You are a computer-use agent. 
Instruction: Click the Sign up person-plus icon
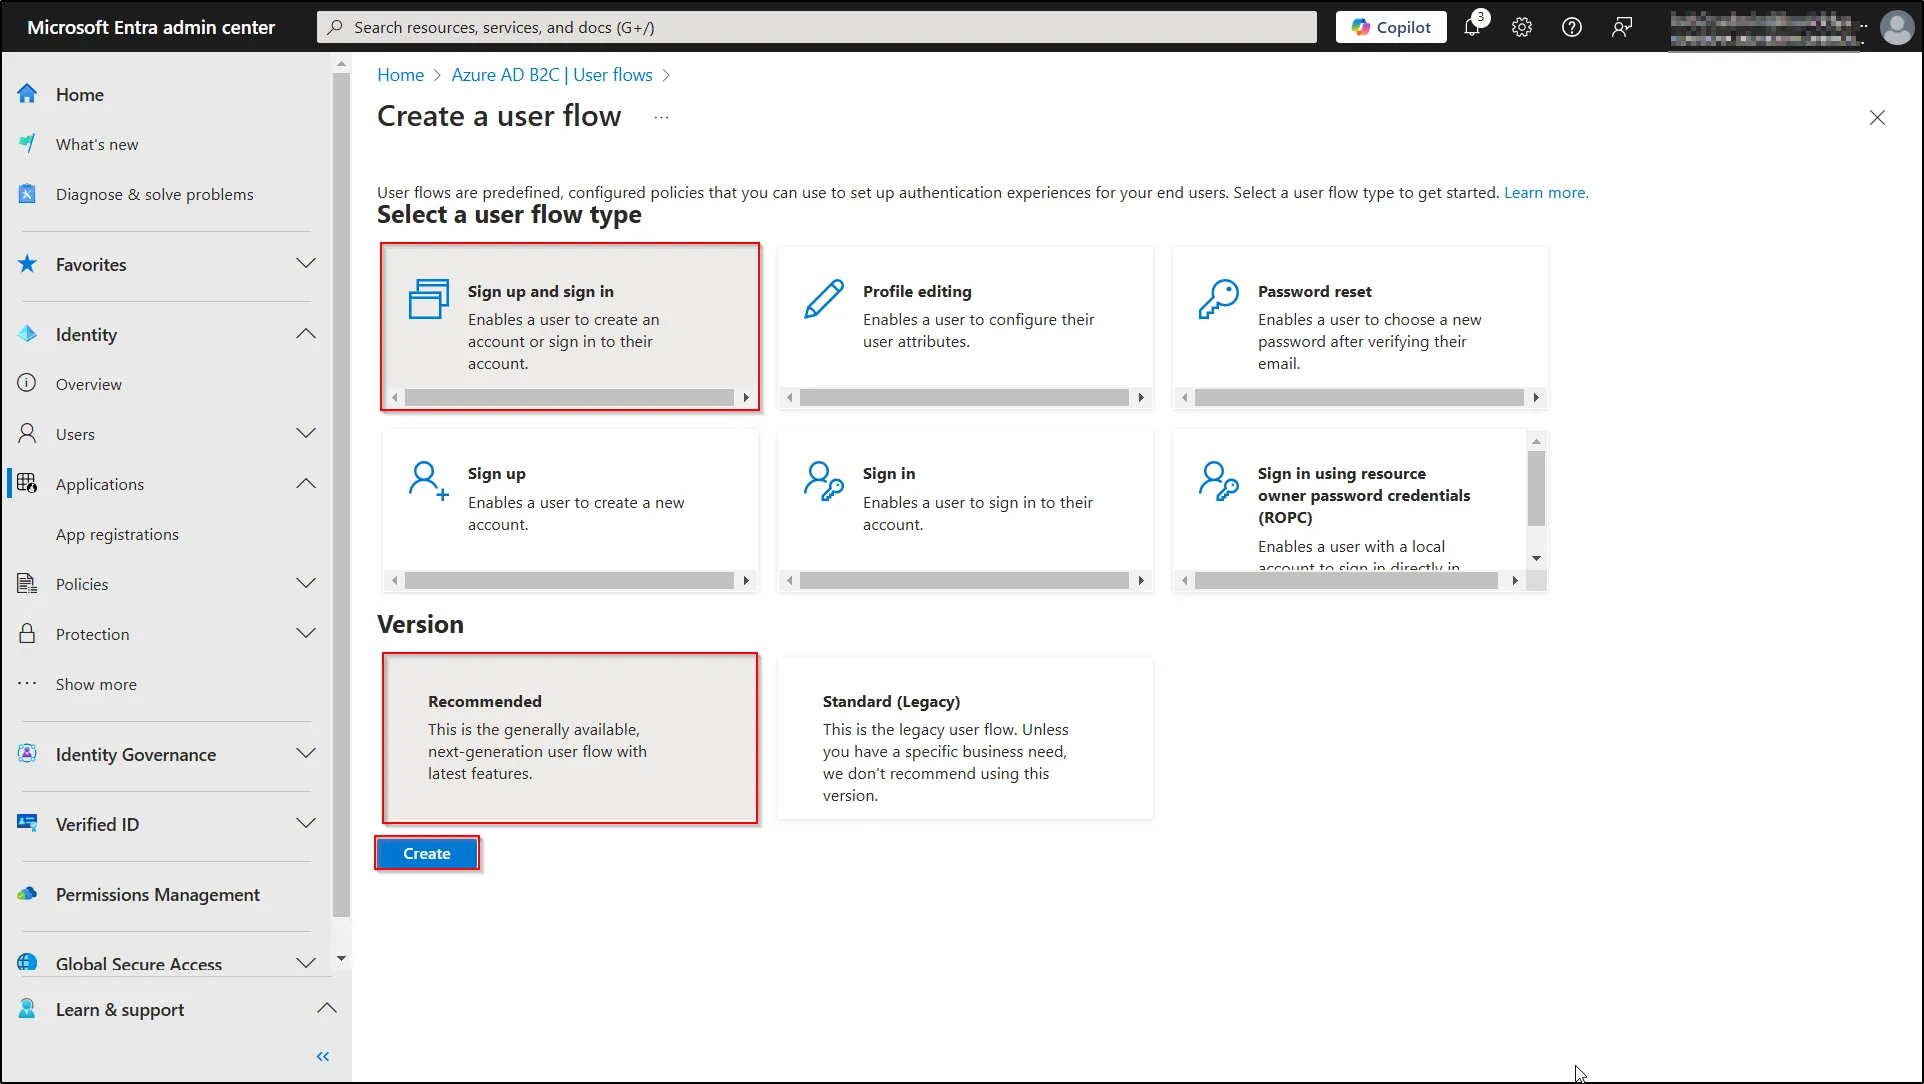pos(429,481)
